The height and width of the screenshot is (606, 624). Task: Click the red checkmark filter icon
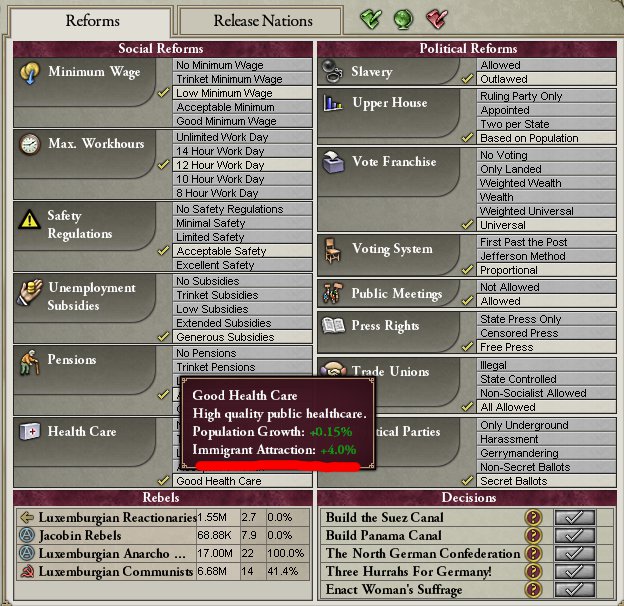[x=437, y=19]
